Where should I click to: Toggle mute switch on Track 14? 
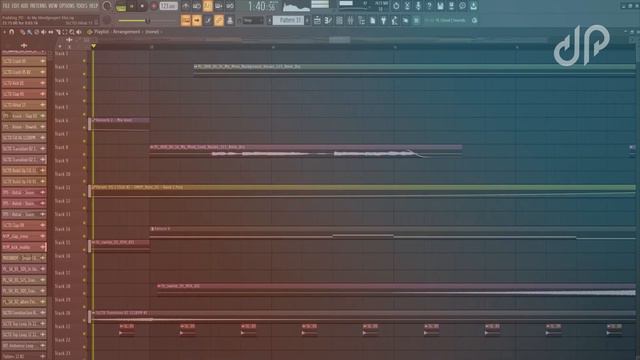tap(84, 236)
